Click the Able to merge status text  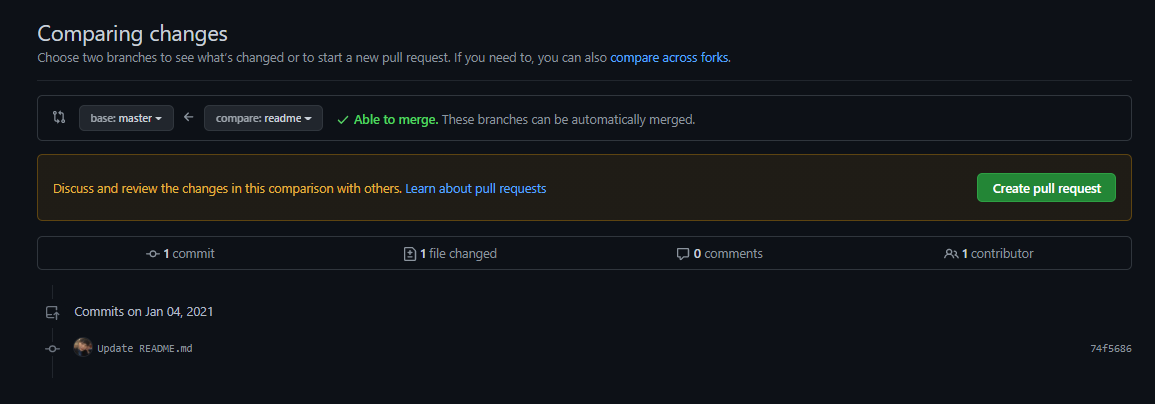396,119
